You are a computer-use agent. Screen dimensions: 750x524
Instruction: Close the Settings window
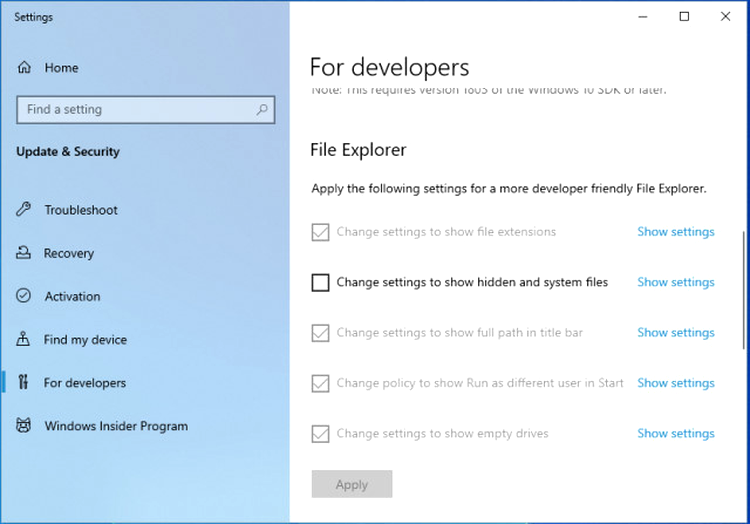[x=725, y=17]
